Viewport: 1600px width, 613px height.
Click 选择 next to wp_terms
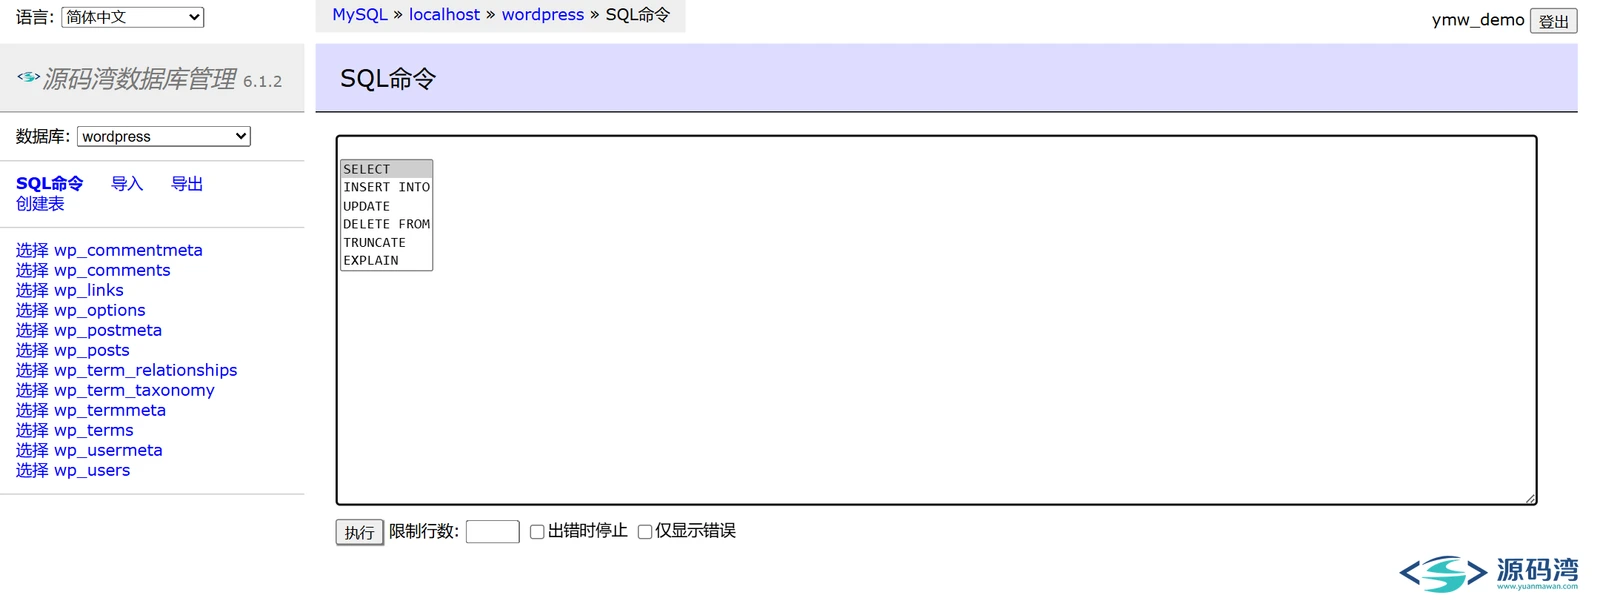[x=32, y=430]
